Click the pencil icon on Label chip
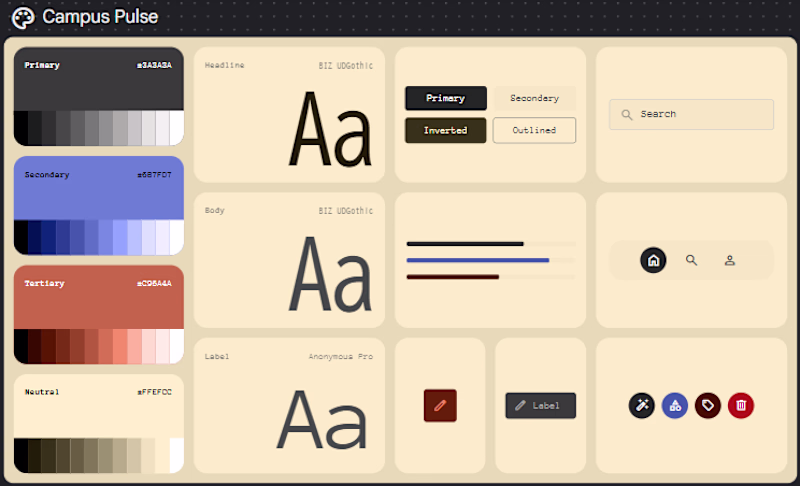The width and height of the screenshot is (800, 486). (x=520, y=405)
